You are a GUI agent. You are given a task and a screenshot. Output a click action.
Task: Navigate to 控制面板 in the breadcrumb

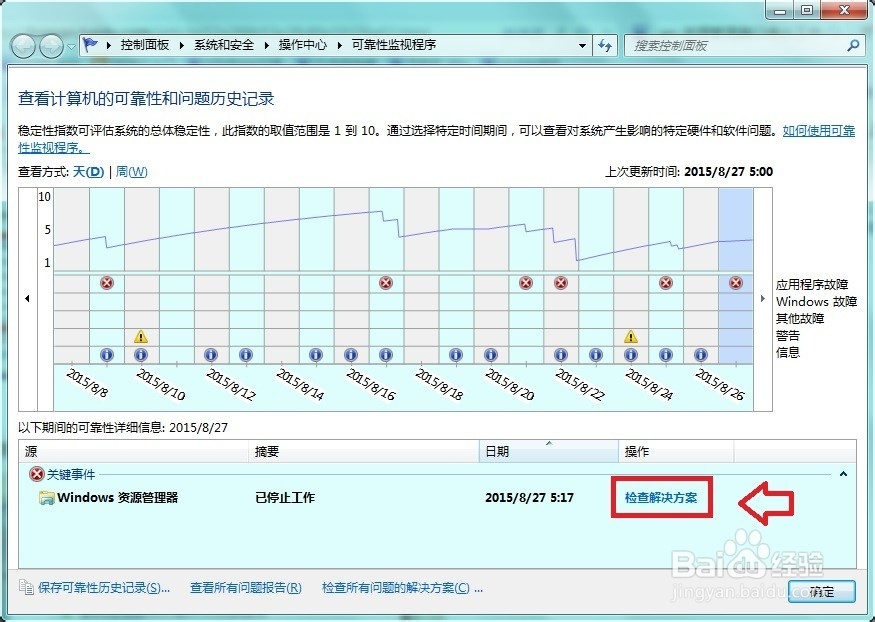coord(145,45)
